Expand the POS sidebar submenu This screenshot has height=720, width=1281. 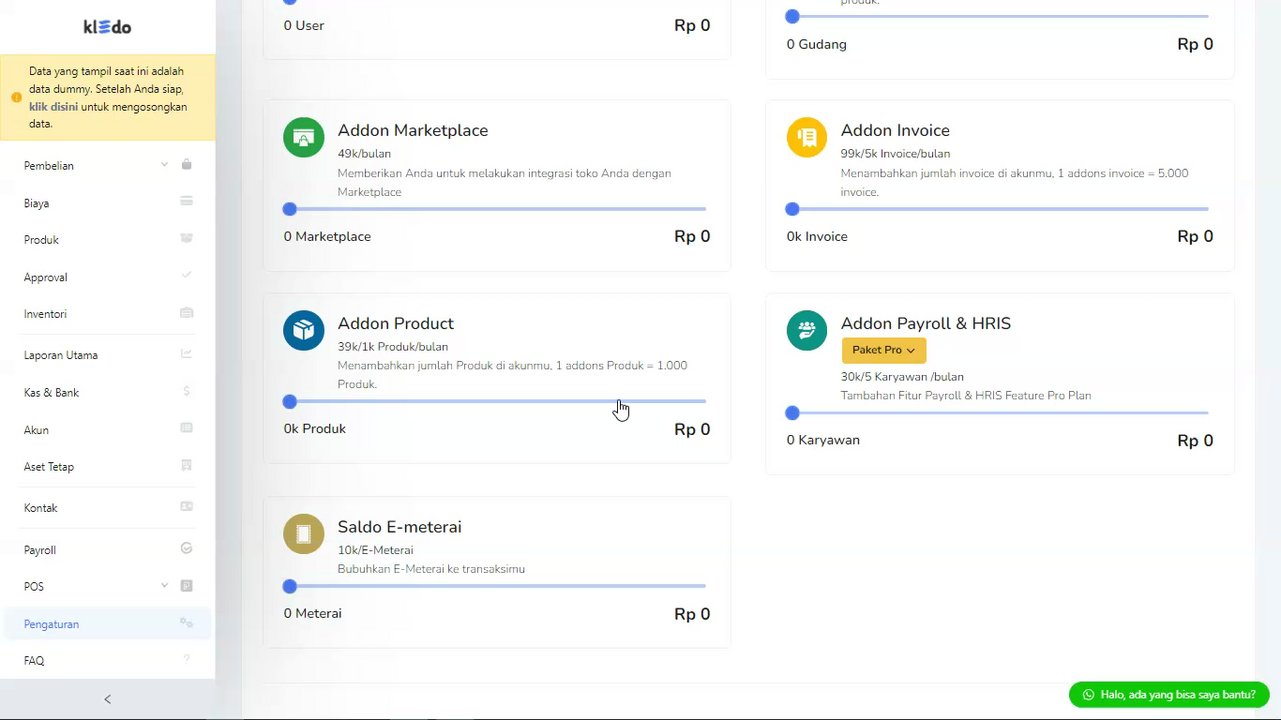164,586
